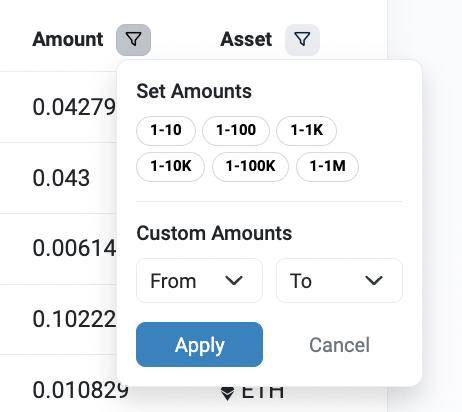Select the 1-10 preset amount chip
Screen dimensions: 462x412
pyautogui.click(x=166, y=131)
